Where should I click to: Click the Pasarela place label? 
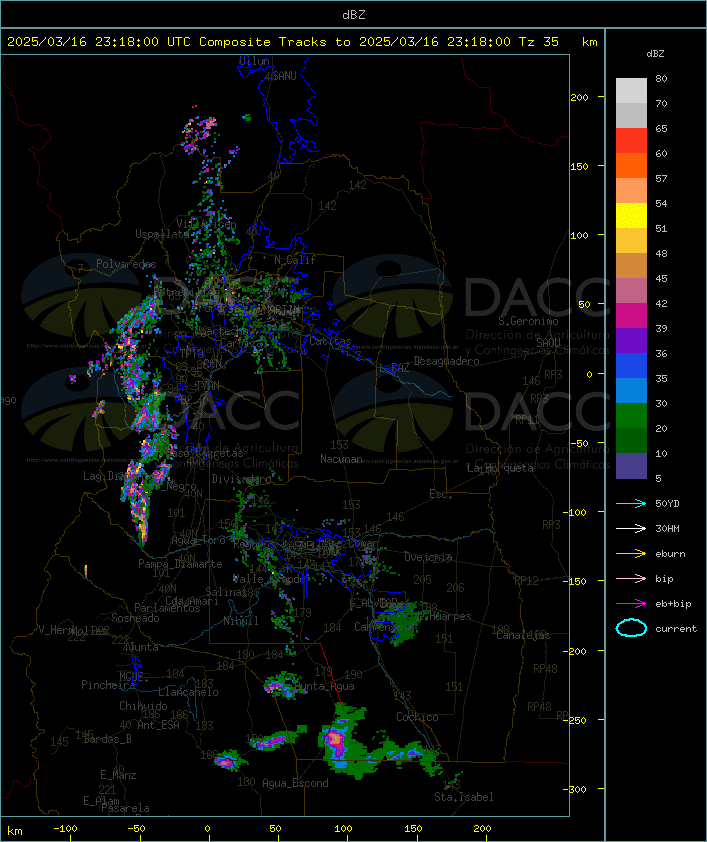pos(125,808)
